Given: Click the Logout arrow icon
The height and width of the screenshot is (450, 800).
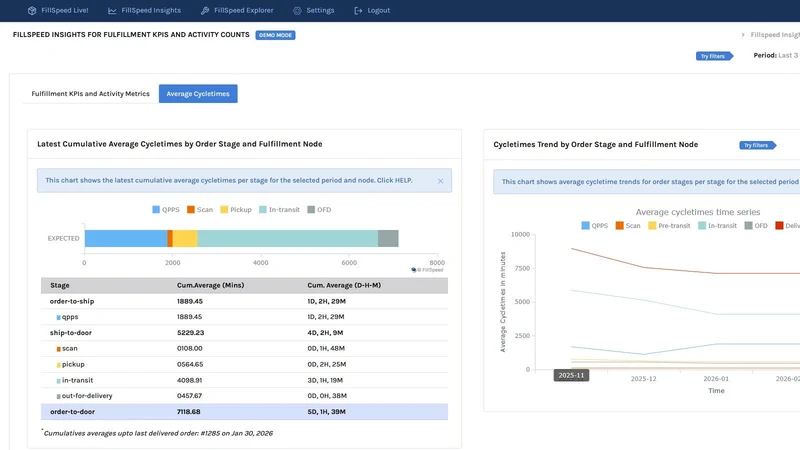Looking at the screenshot, I should pyautogui.click(x=358, y=10).
